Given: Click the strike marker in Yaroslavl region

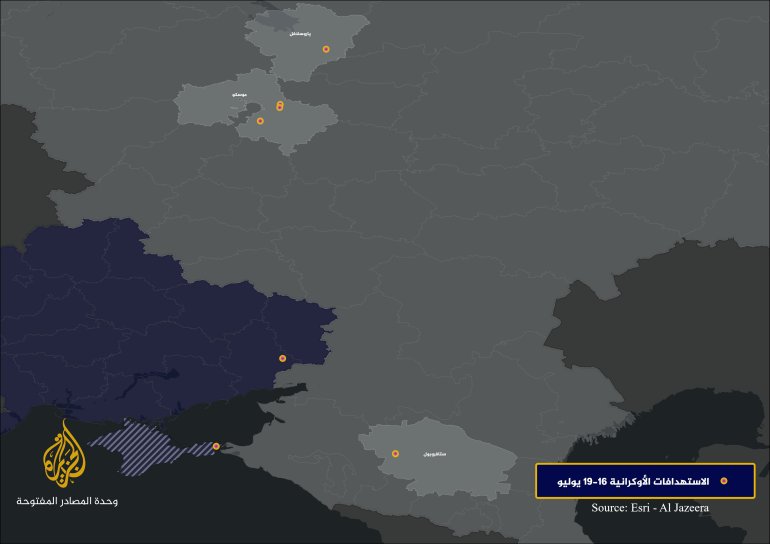Looking at the screenshot, I should coord(326,49).
